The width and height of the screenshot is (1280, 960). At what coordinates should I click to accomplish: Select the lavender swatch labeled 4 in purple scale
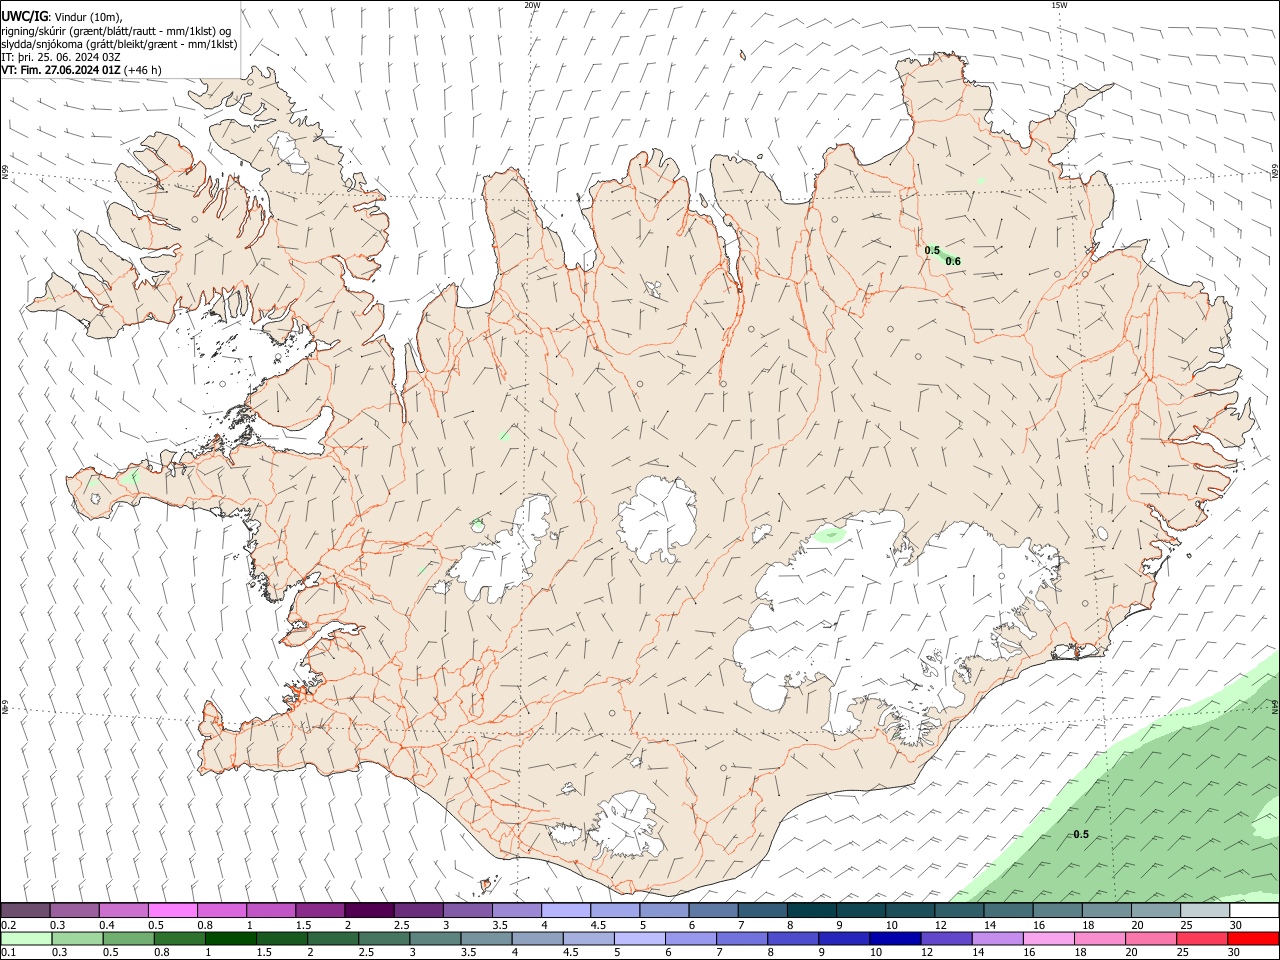pos(565,910)
